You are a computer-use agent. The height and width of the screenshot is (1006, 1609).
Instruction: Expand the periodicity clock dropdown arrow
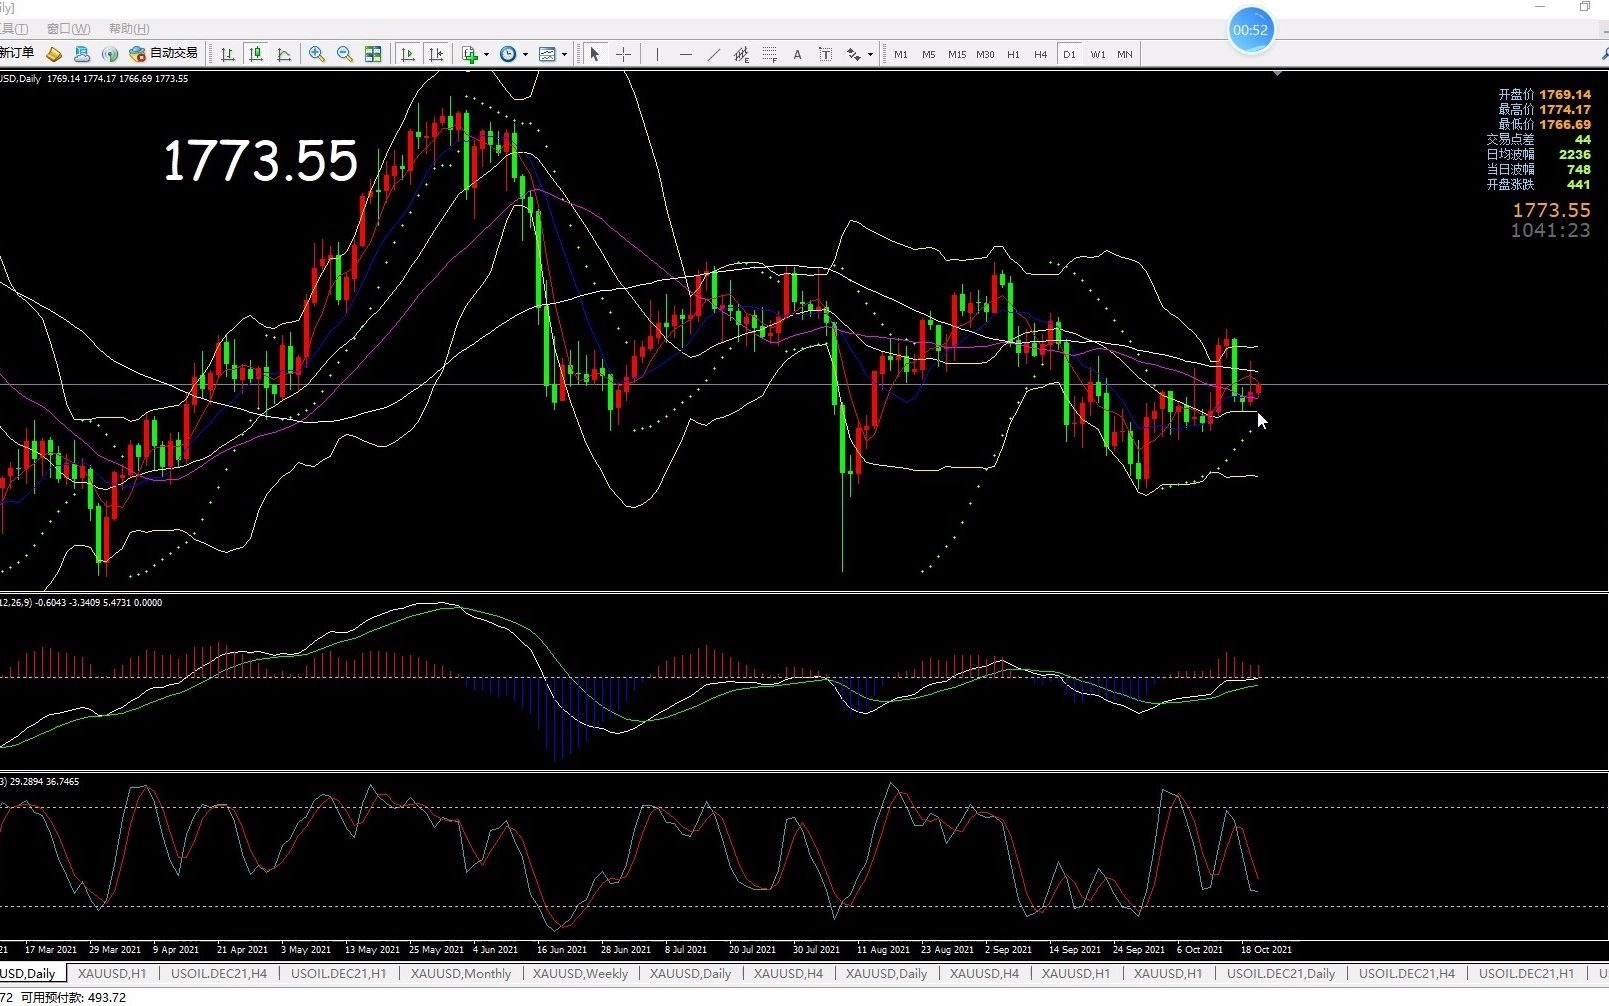(x=525, y=54)
